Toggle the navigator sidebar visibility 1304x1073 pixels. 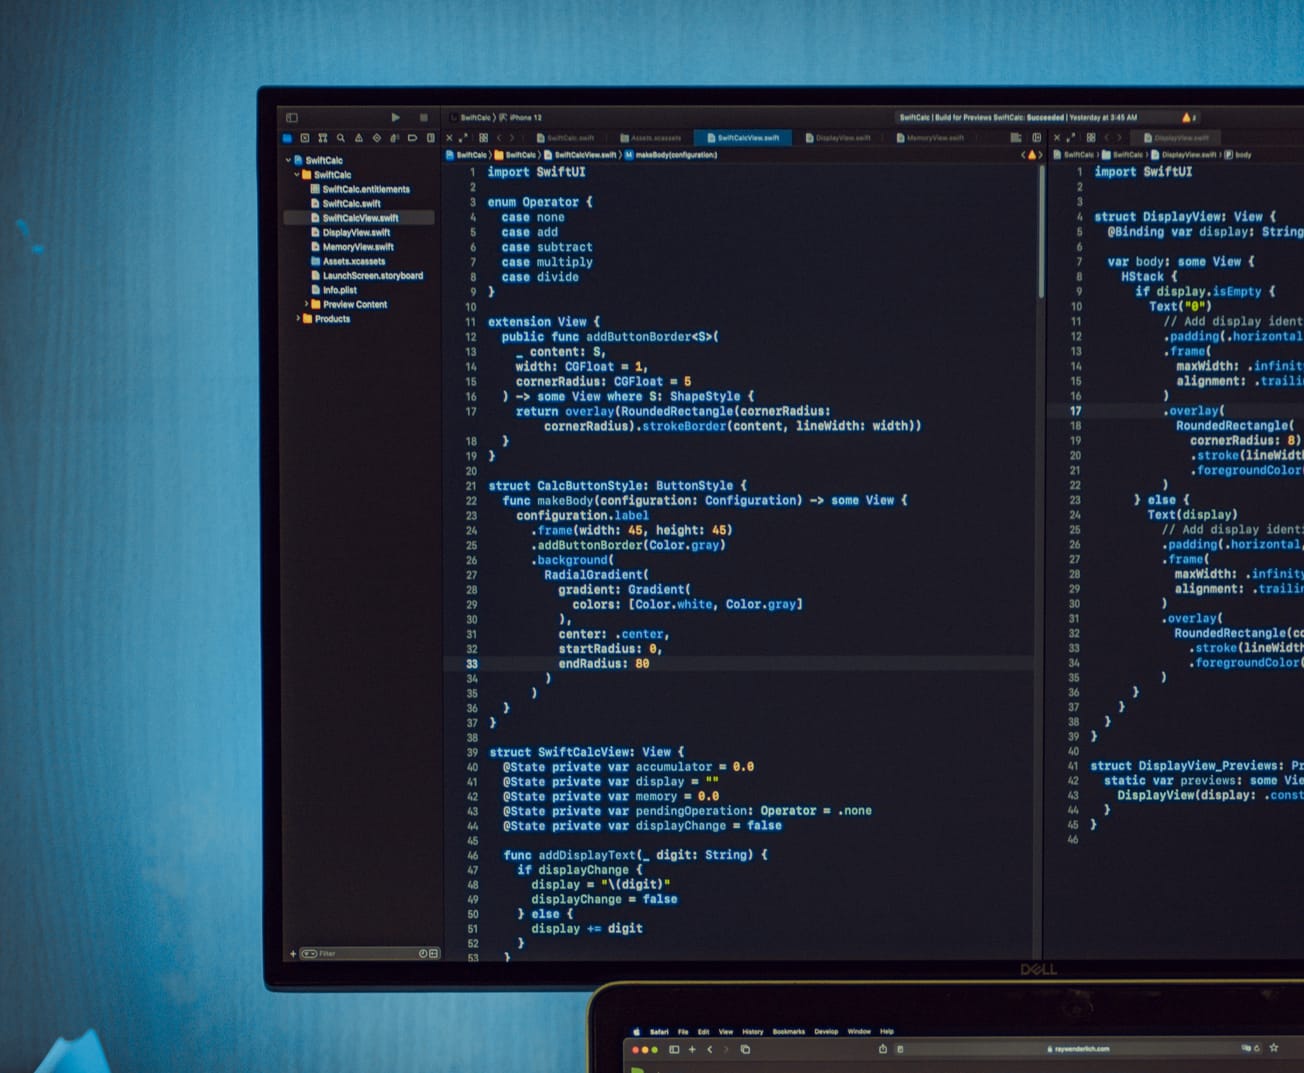click(x=292, y=118)
